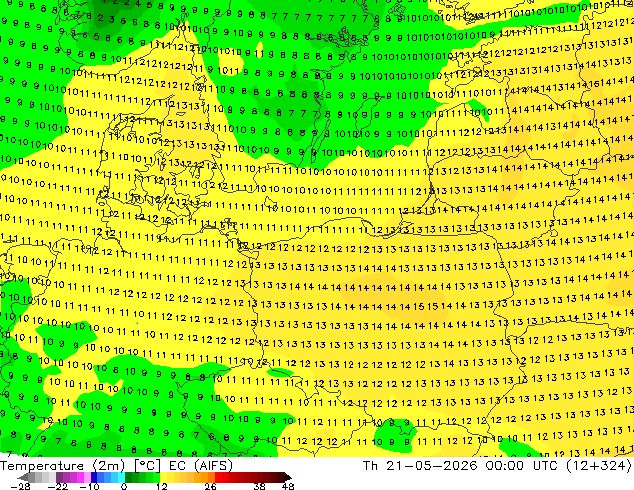Click the "12" legend value under color bar

(162, 486)
